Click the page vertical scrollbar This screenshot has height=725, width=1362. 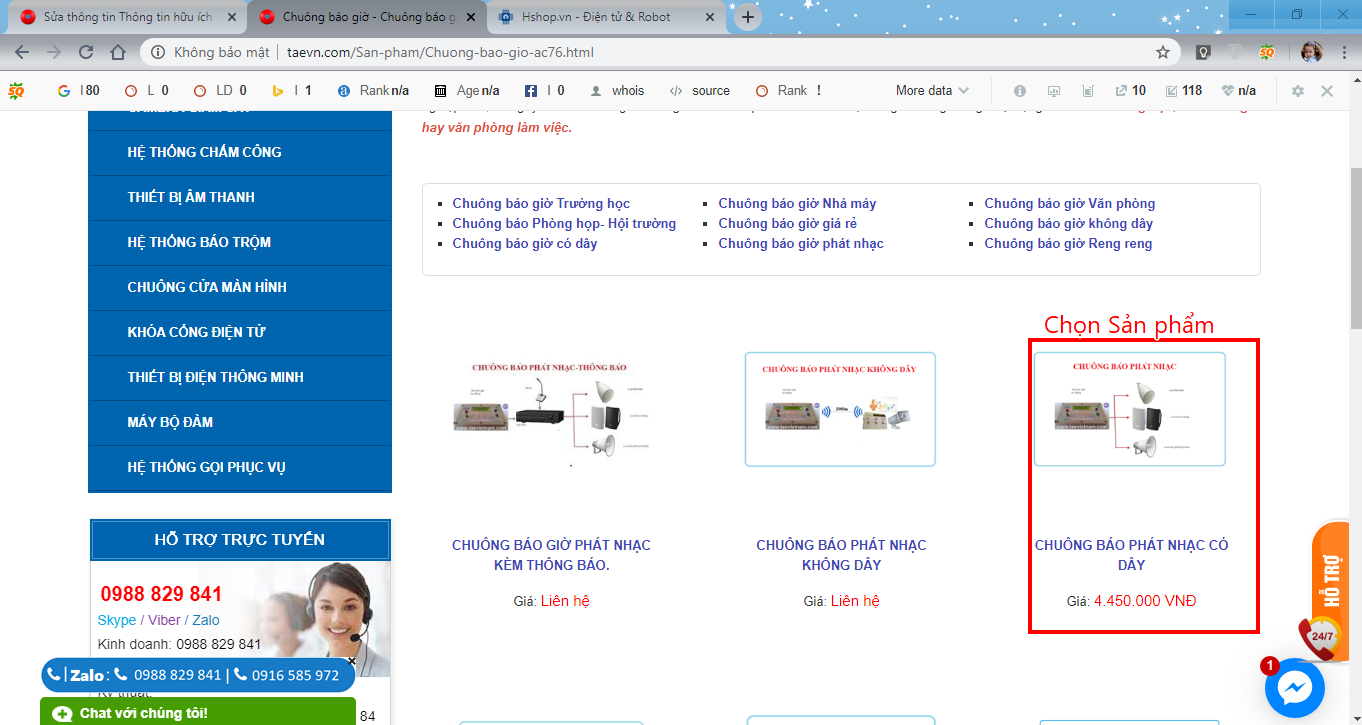[1355, 248]
